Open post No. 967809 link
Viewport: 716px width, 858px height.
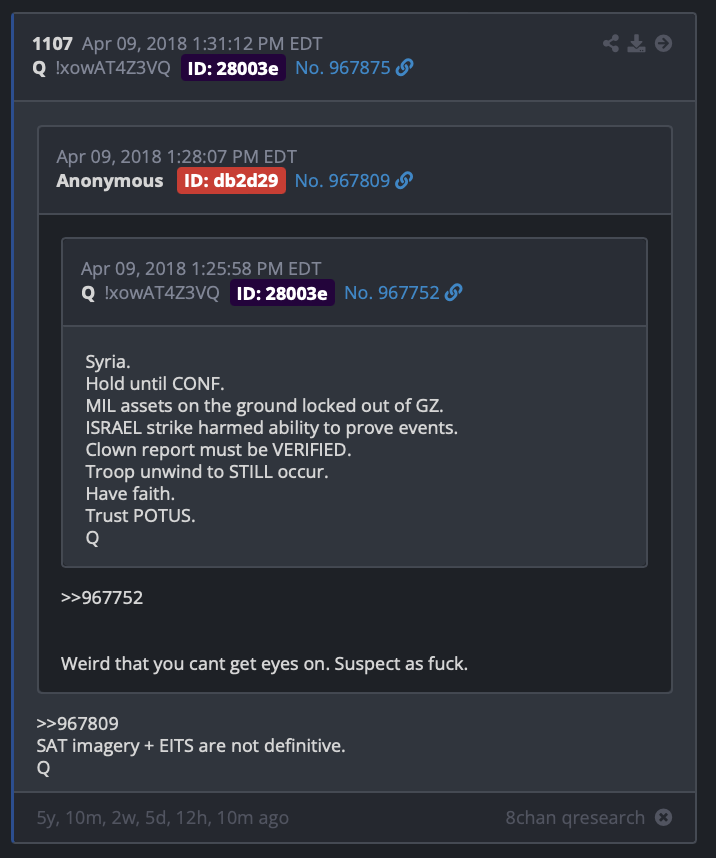tap(342, 181)
